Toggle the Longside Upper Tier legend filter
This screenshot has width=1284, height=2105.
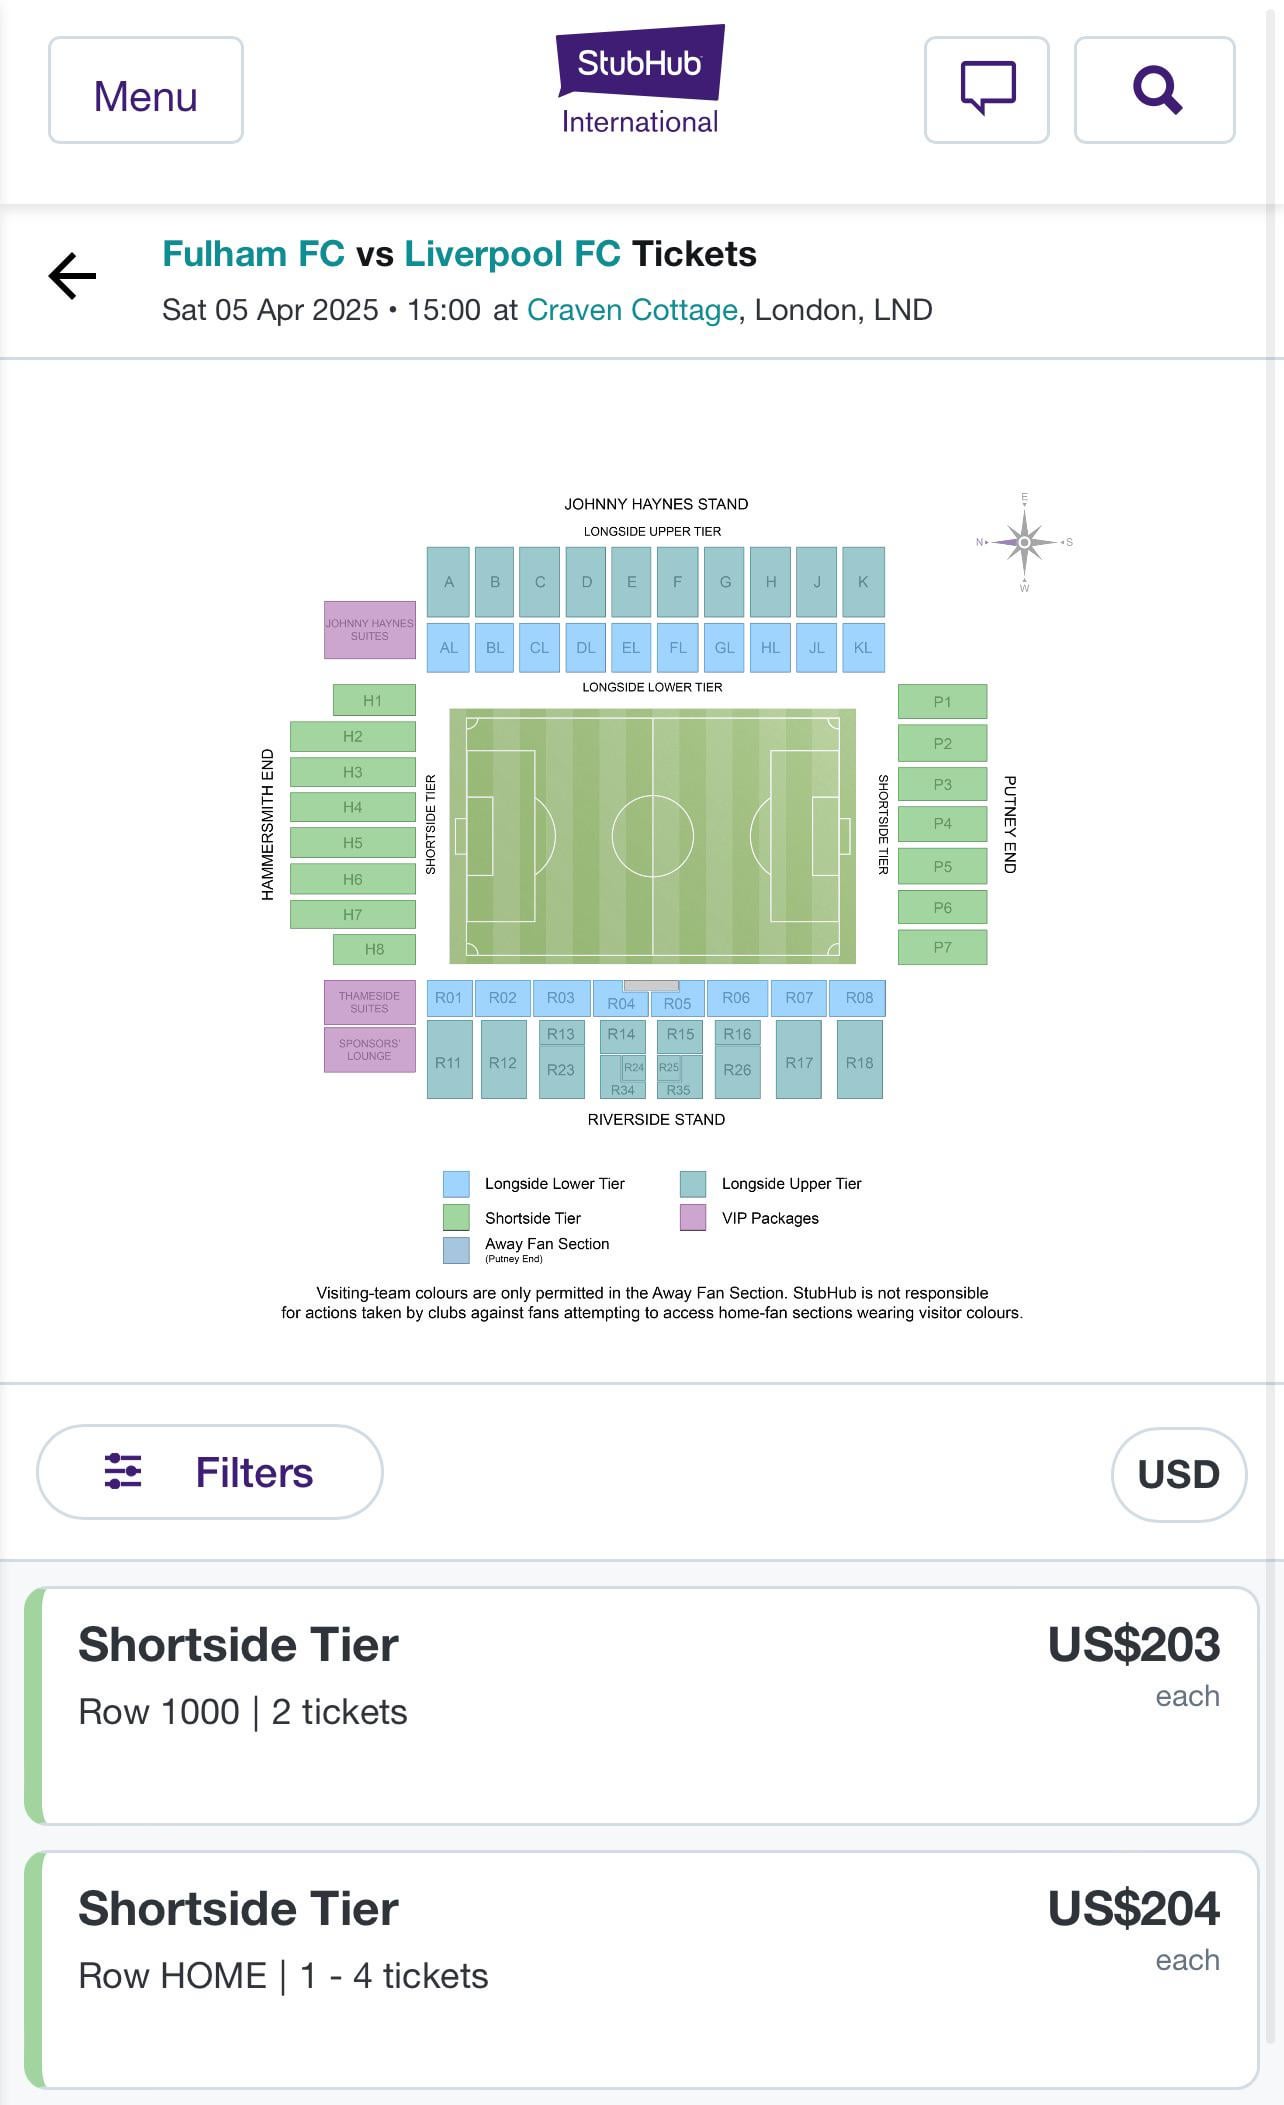tap(693, 1183)
